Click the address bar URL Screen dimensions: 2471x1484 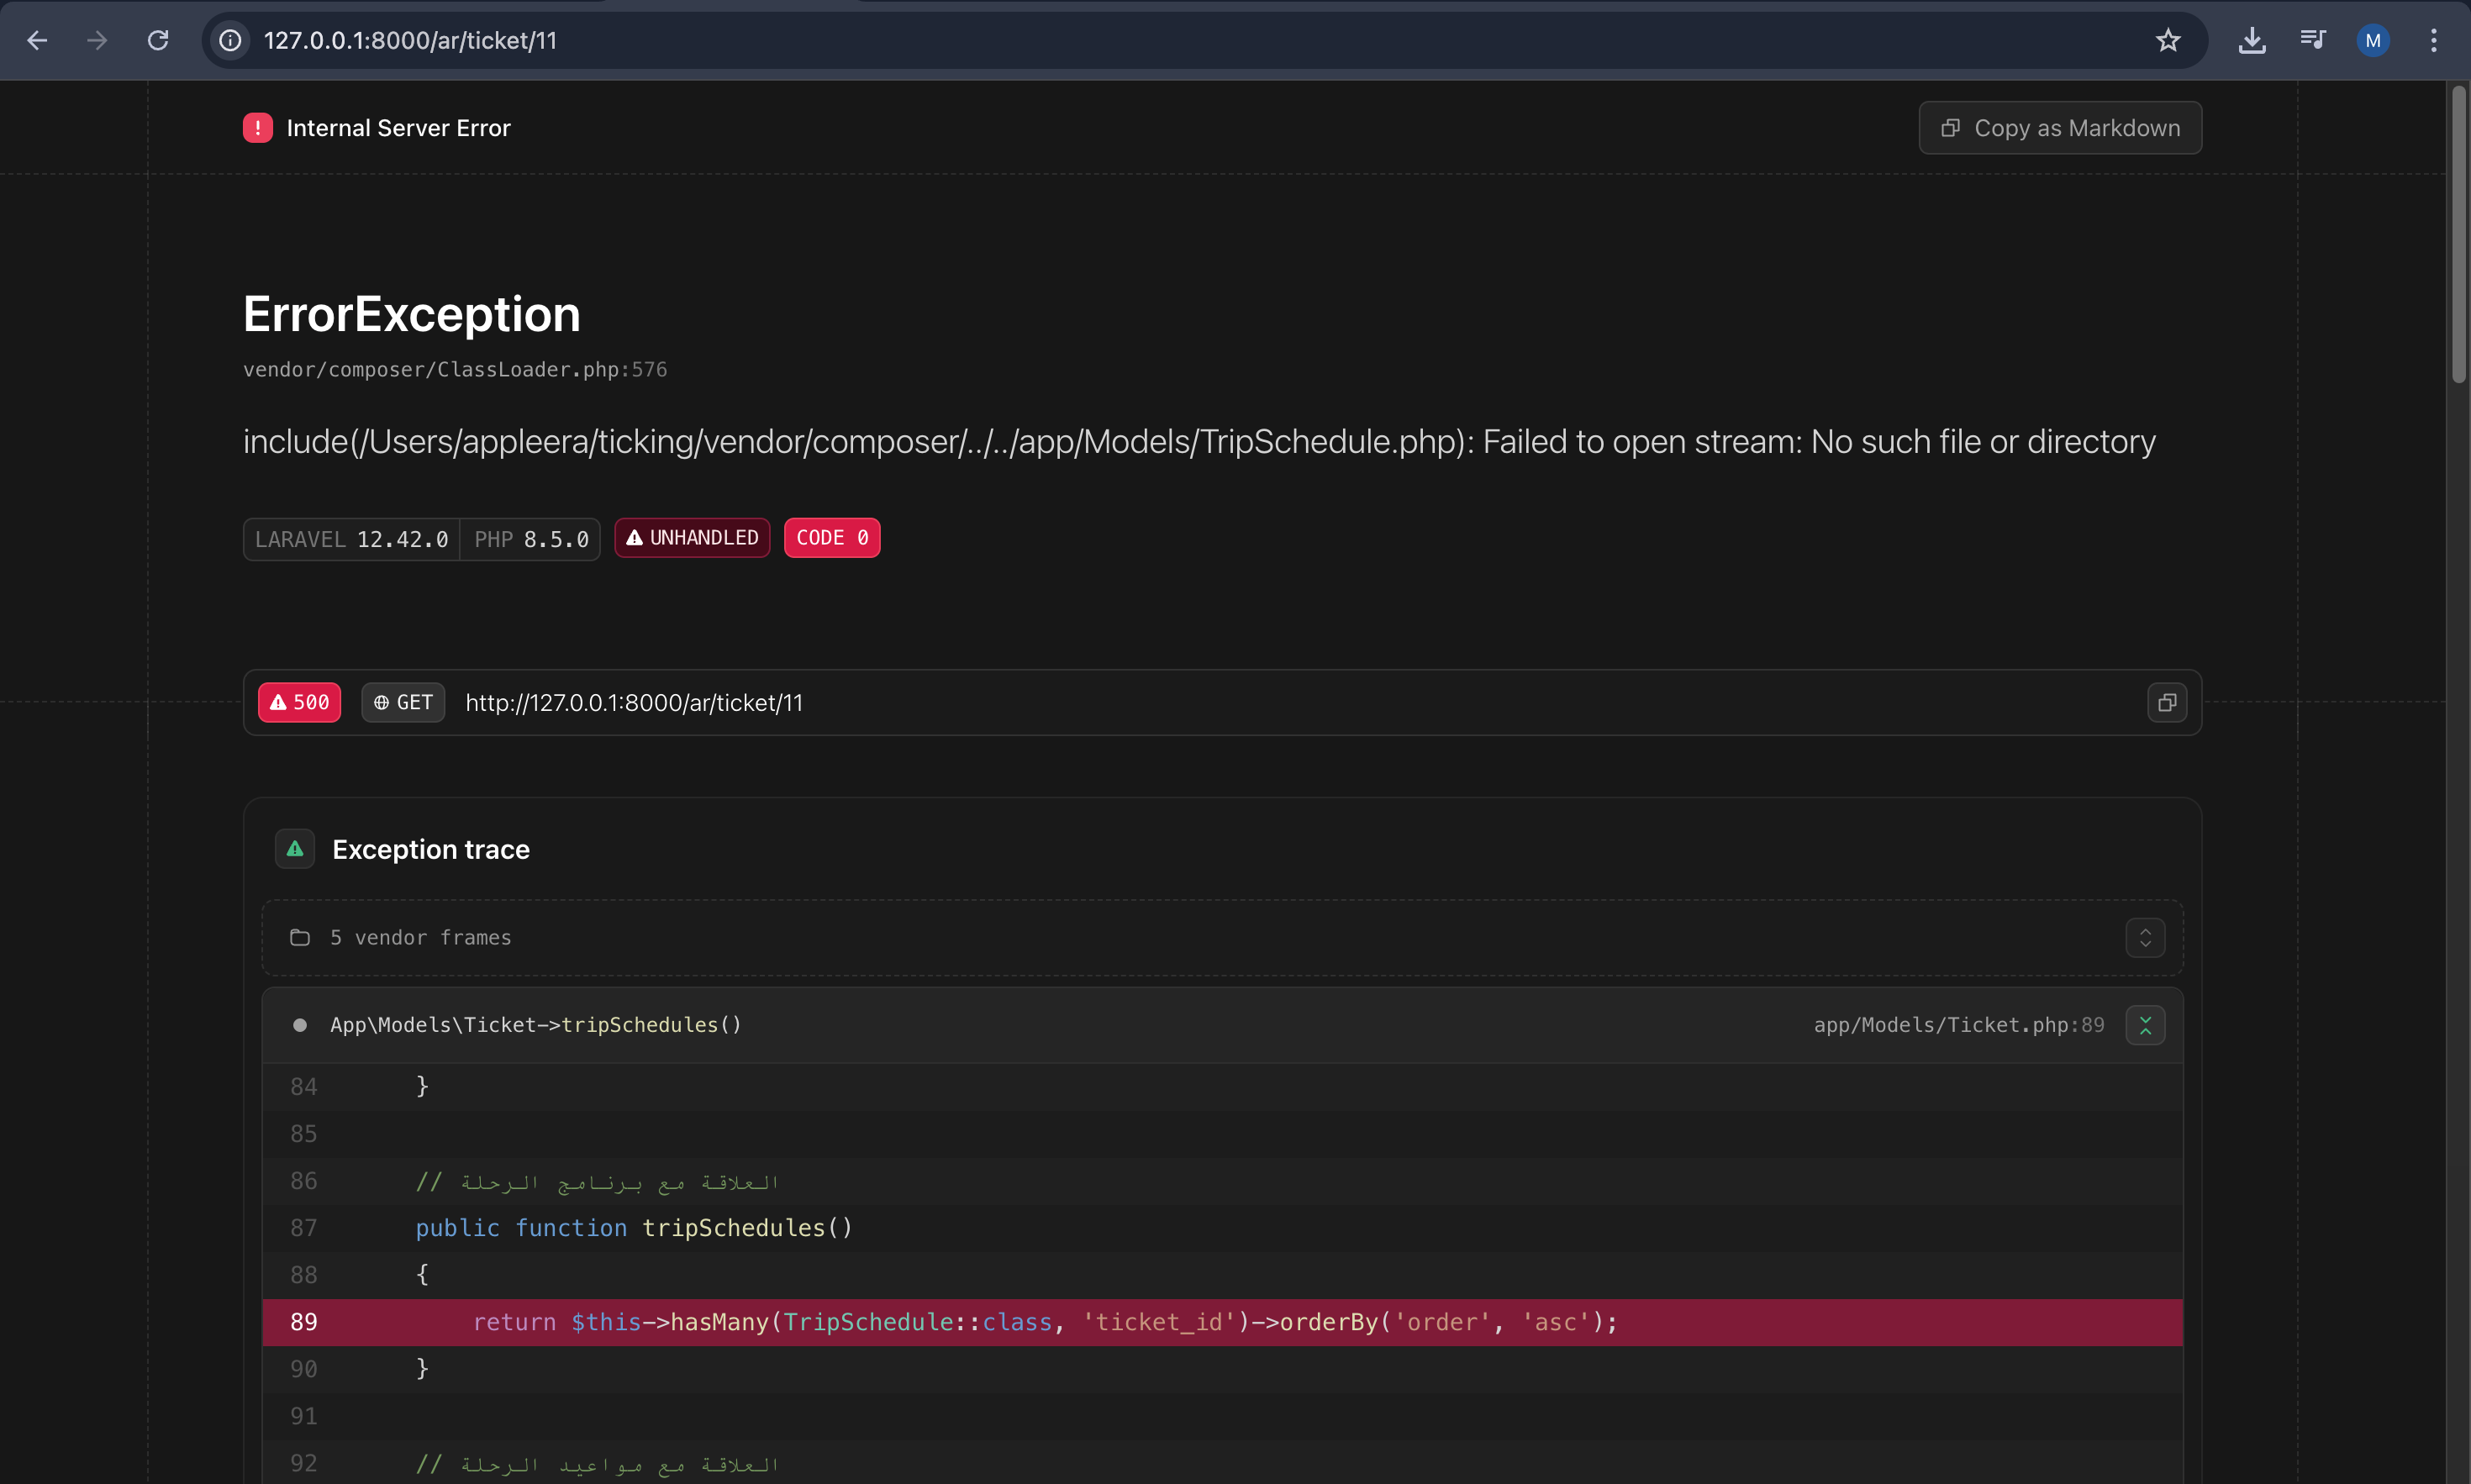410,40
